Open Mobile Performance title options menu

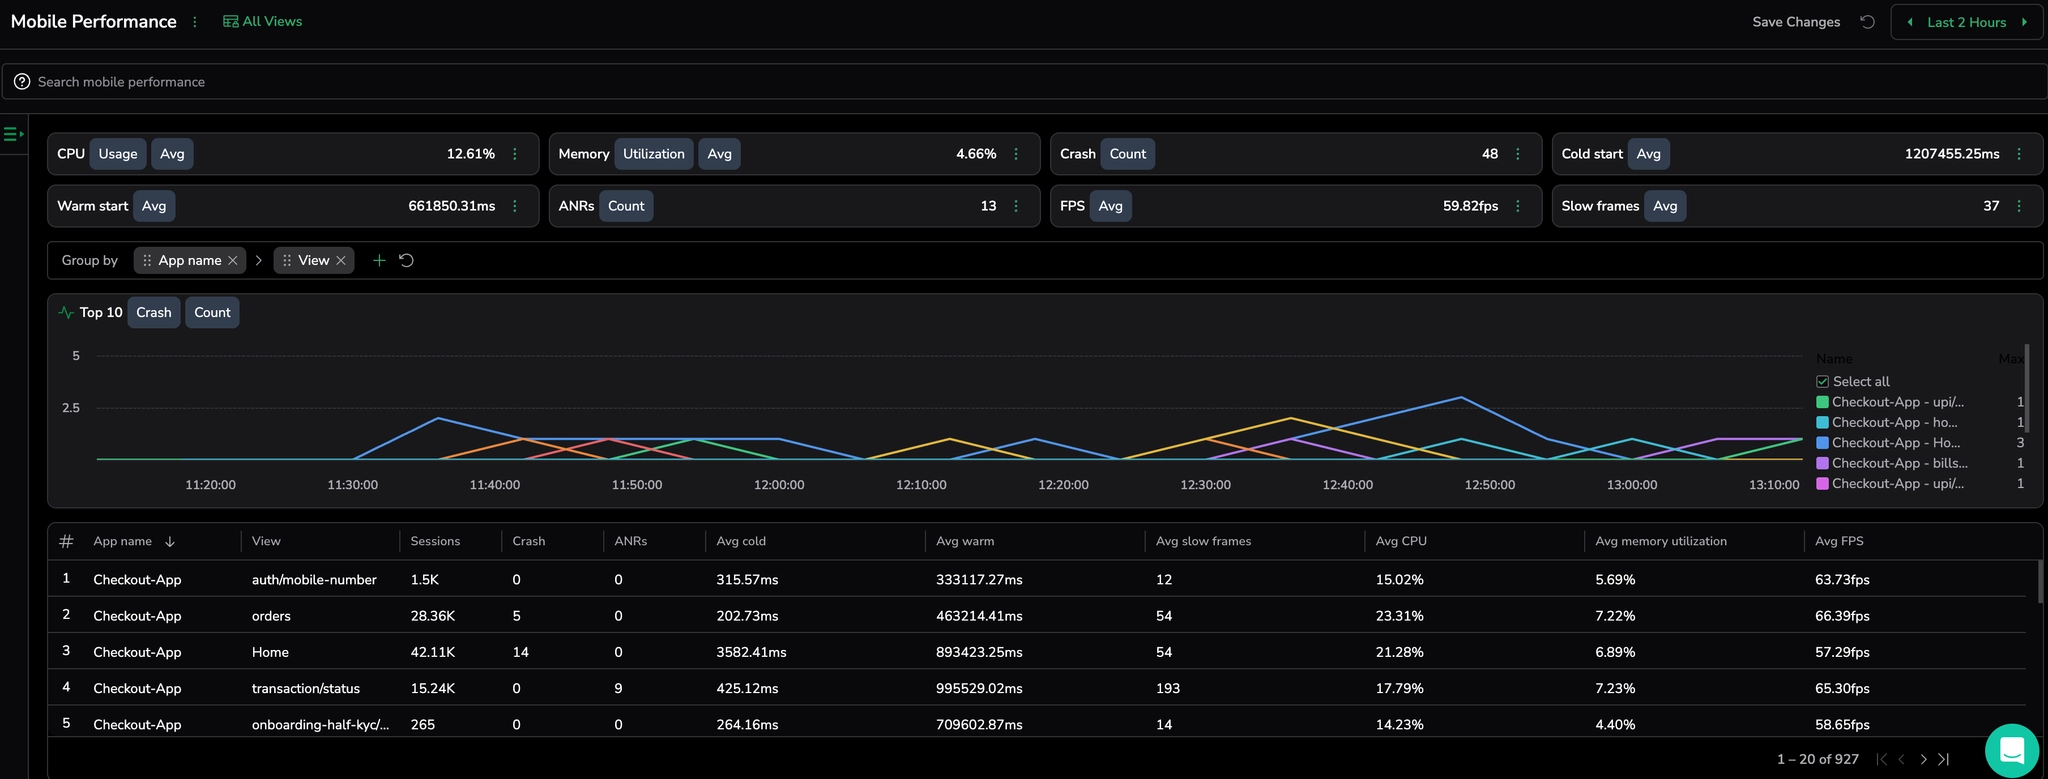coord(195,22)
